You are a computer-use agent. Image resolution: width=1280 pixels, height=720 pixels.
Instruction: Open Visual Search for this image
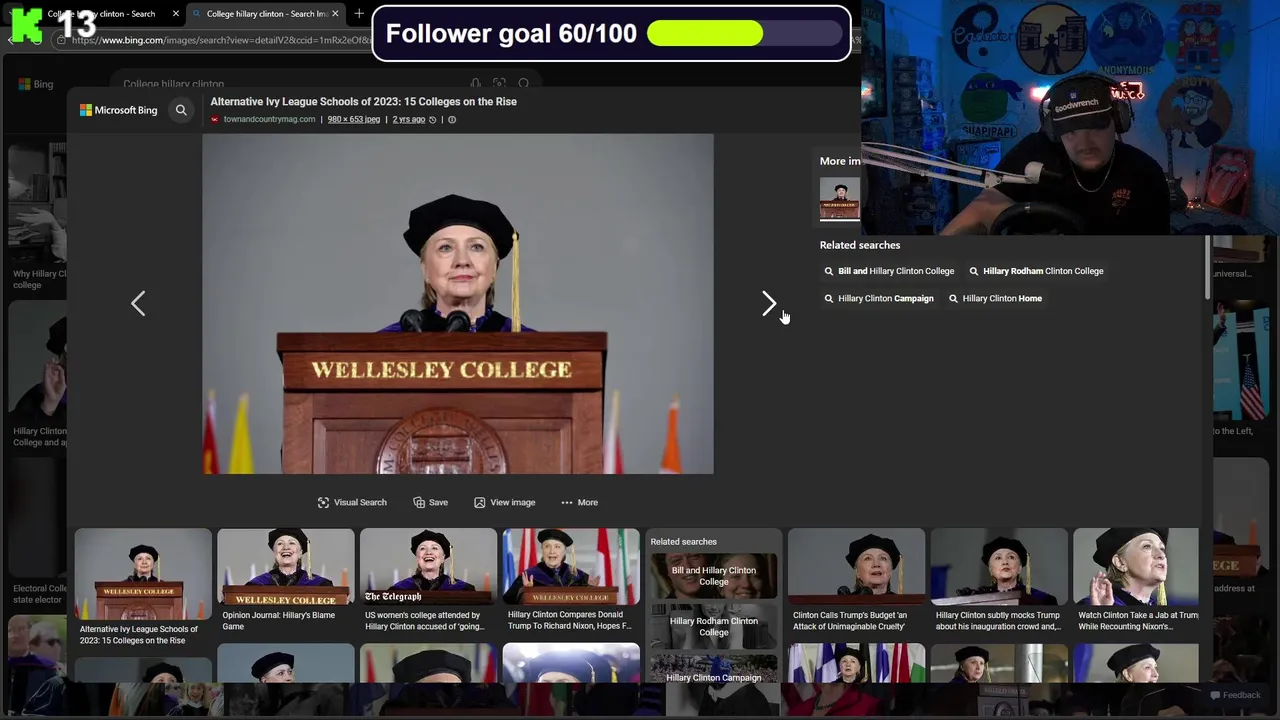[352, 502]
